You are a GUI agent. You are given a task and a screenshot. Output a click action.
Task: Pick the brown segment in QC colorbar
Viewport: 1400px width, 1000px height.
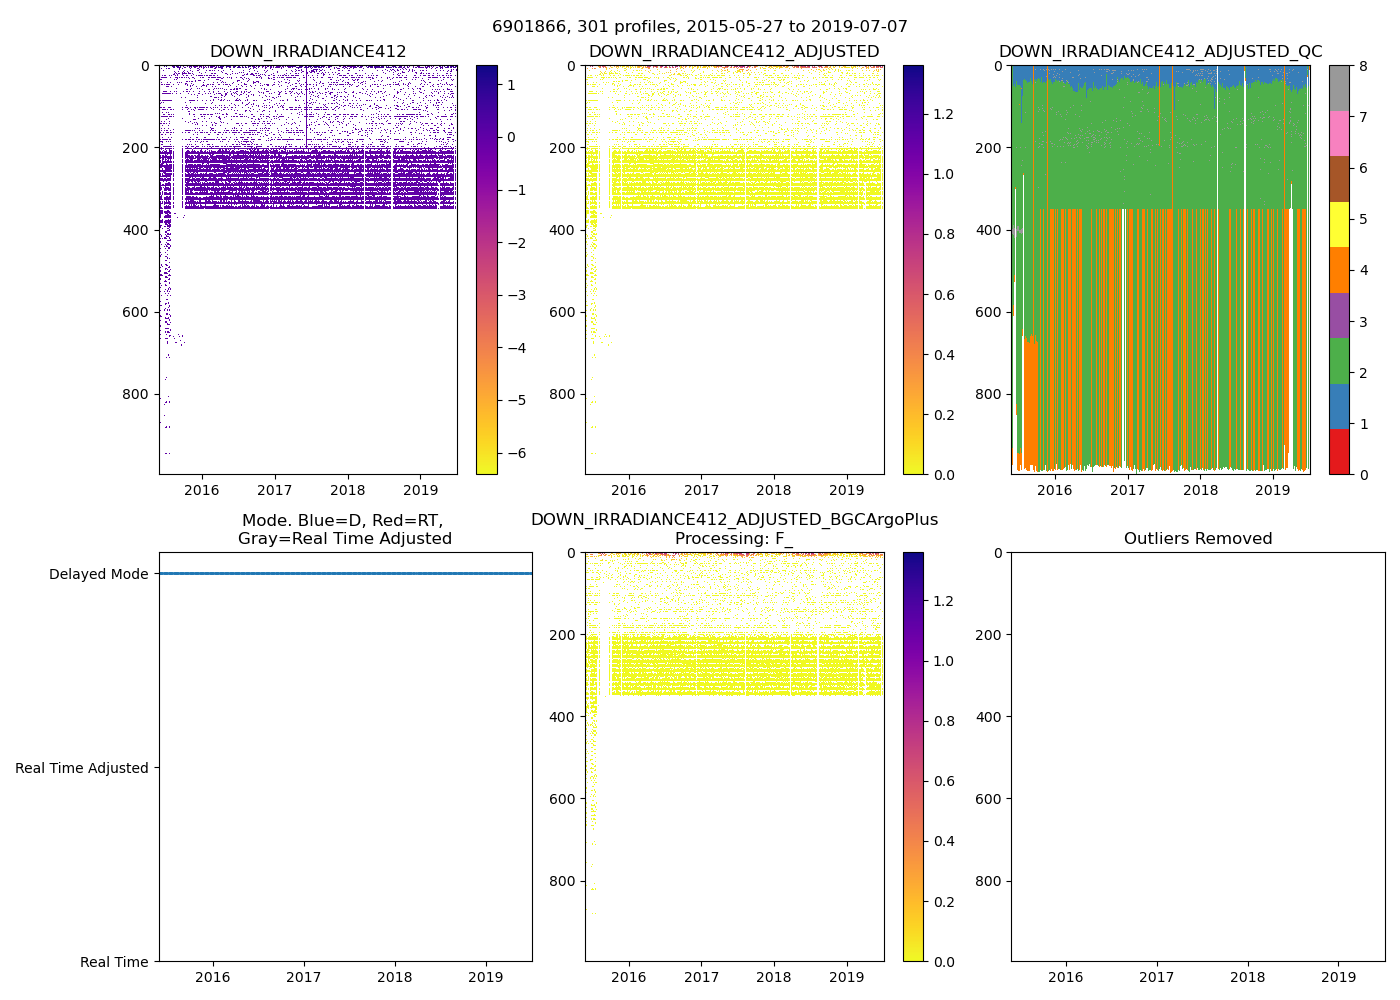pos(1339,179)
